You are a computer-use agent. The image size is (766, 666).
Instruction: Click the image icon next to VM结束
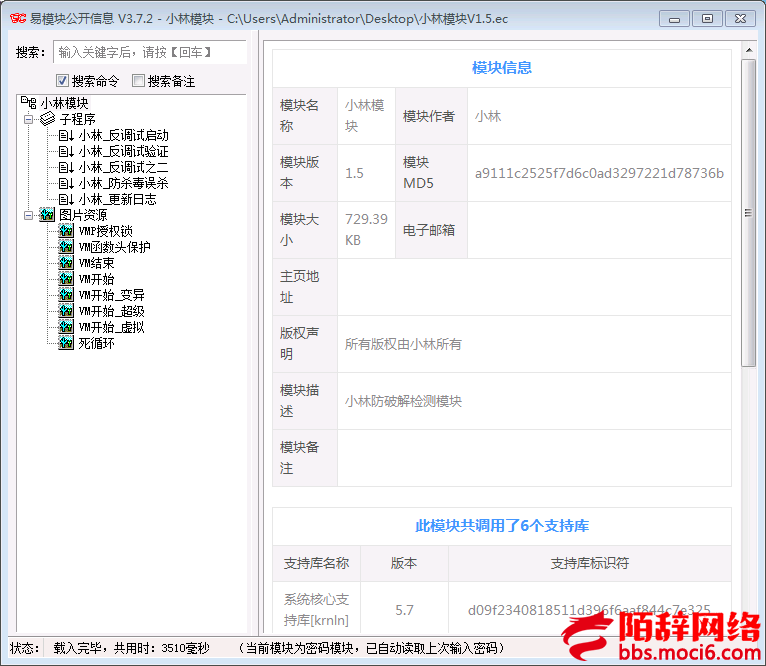pyautogui.click(x=66, y=263)
